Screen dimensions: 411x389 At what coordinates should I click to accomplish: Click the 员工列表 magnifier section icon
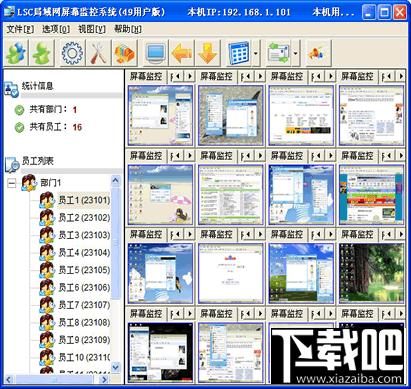[x=12, y=164]
